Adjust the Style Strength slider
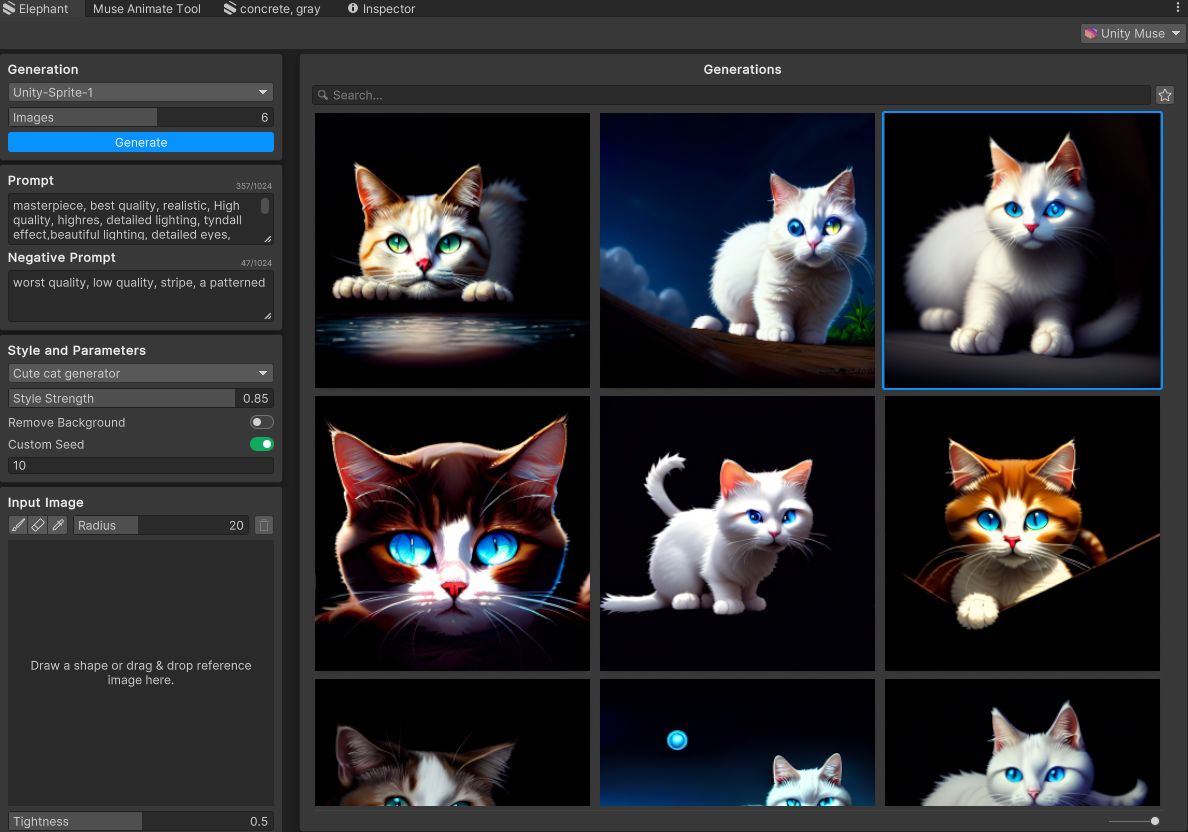Screen dimensions: 1188x832 click(141, 398)
